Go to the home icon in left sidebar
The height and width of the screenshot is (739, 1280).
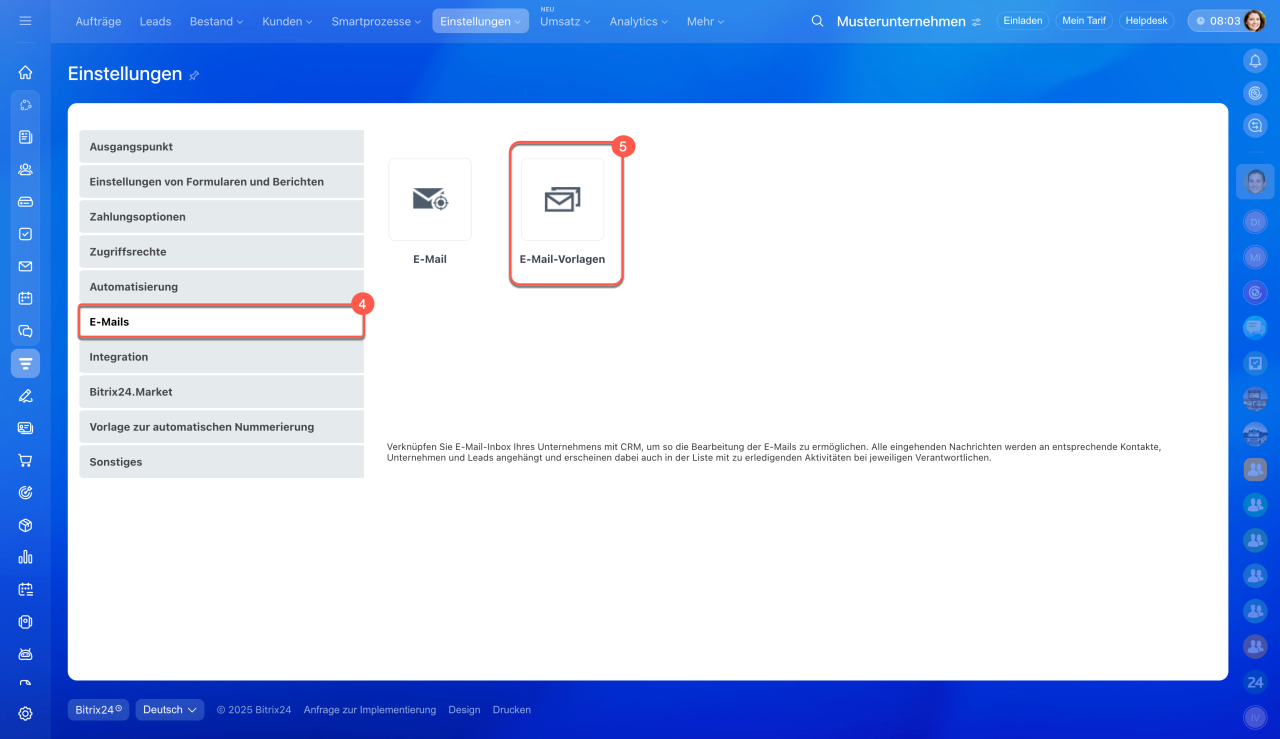(25, 72)
